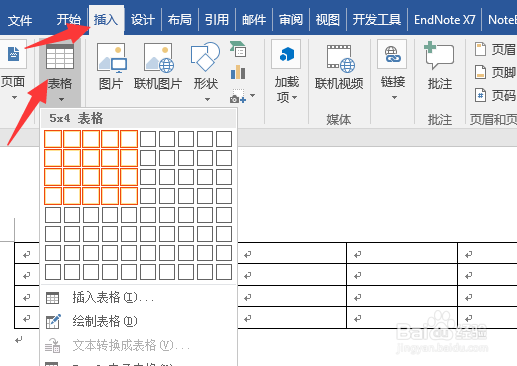Click the 页面 pages icon

(x=13, y=54)
